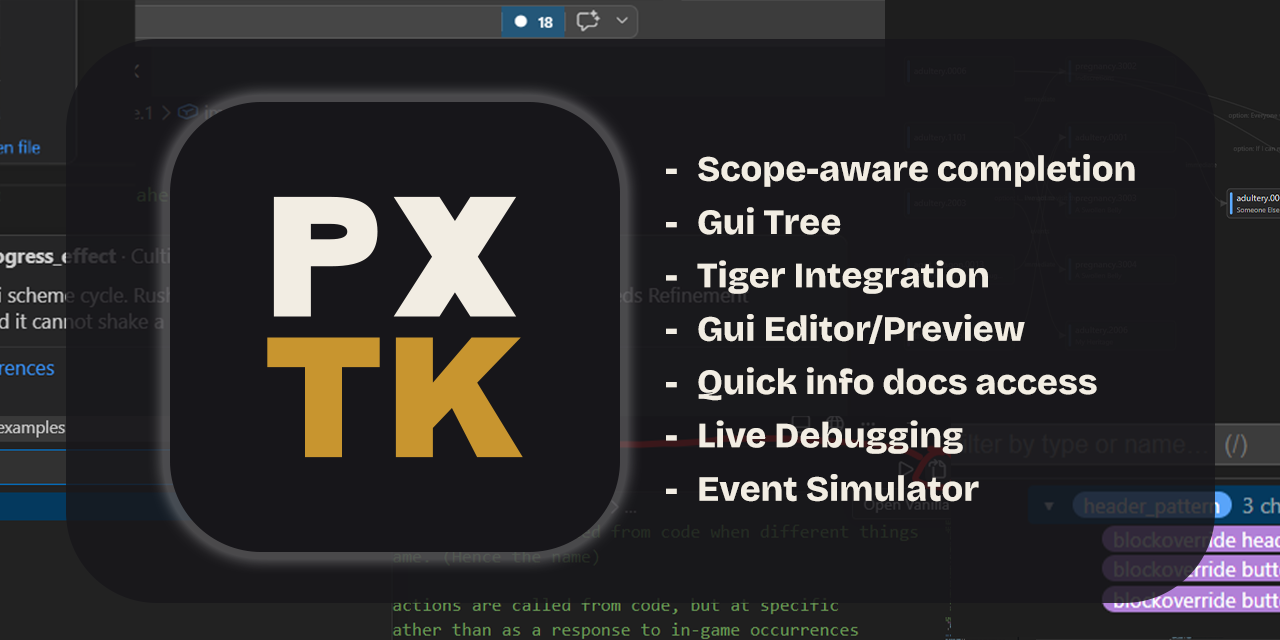
Task: Expand the dropdown chevron beside chat icon
Action: coord(622,21)
